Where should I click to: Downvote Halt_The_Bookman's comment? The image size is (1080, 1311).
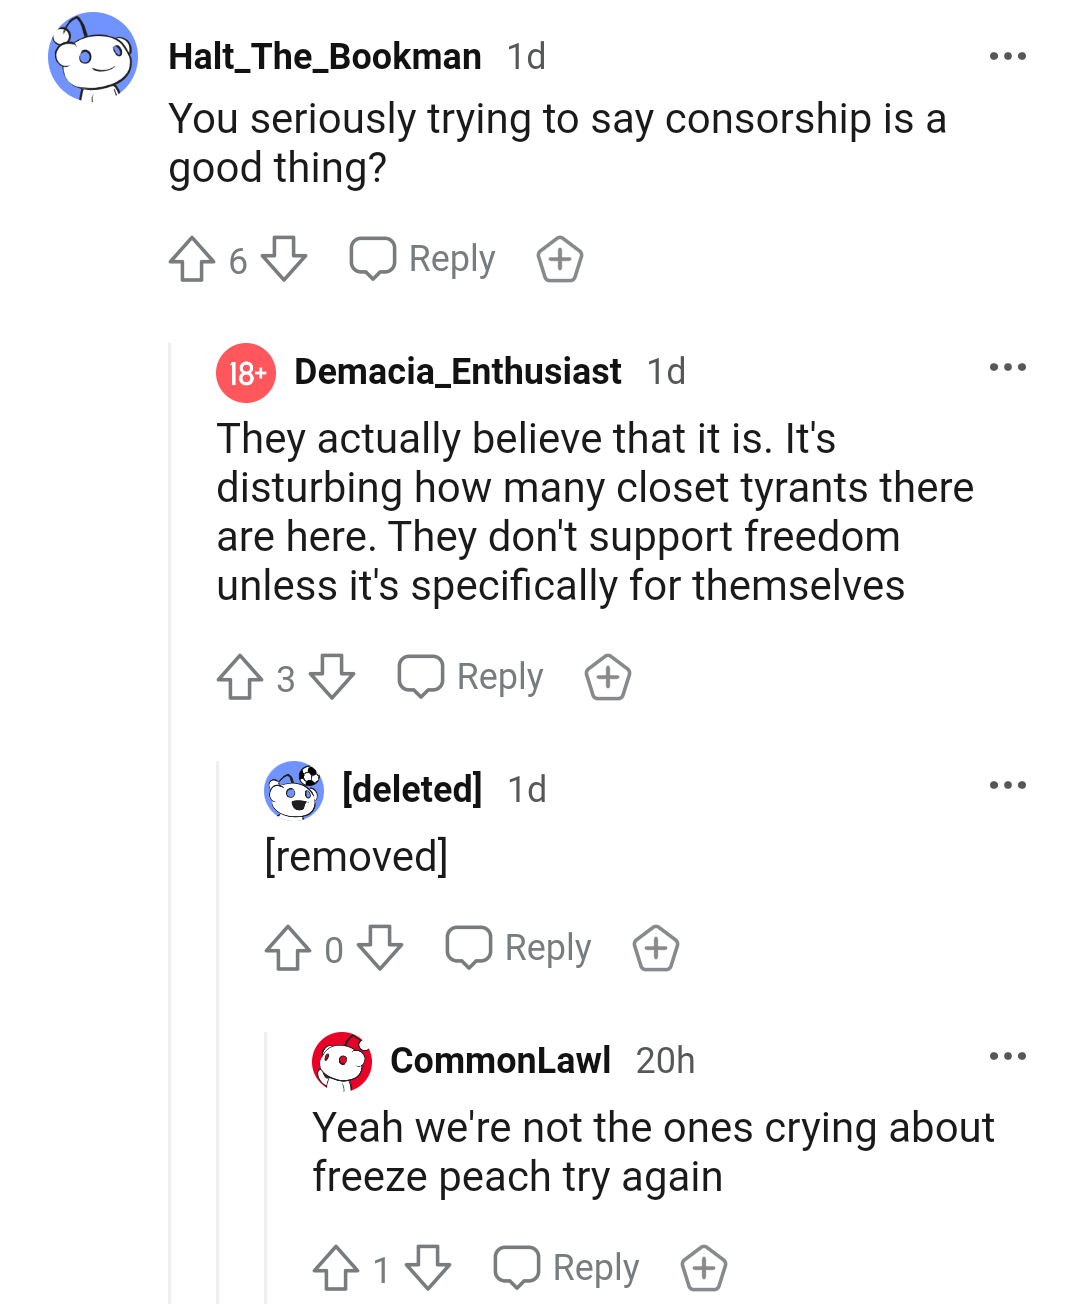tap(284, 259)
